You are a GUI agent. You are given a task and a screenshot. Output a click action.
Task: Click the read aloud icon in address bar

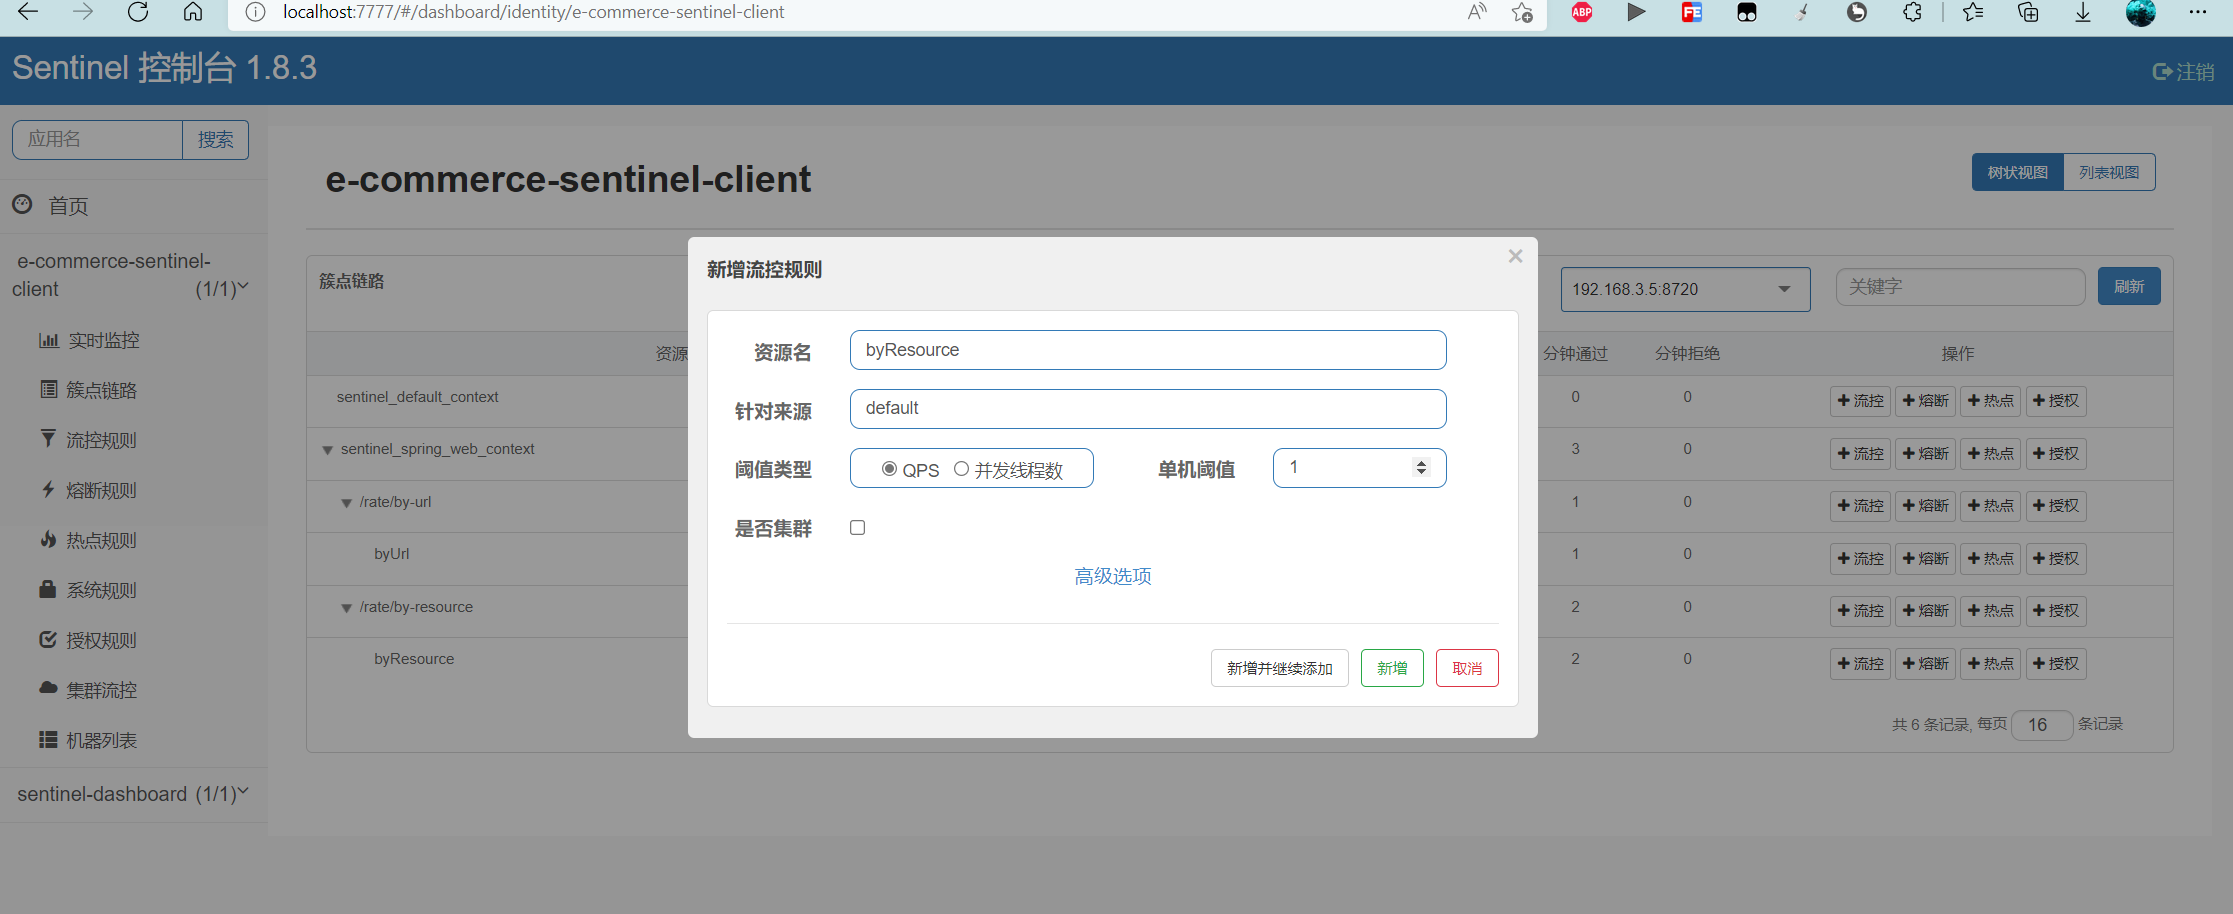pyautogui.click(x=1477, y=12)
